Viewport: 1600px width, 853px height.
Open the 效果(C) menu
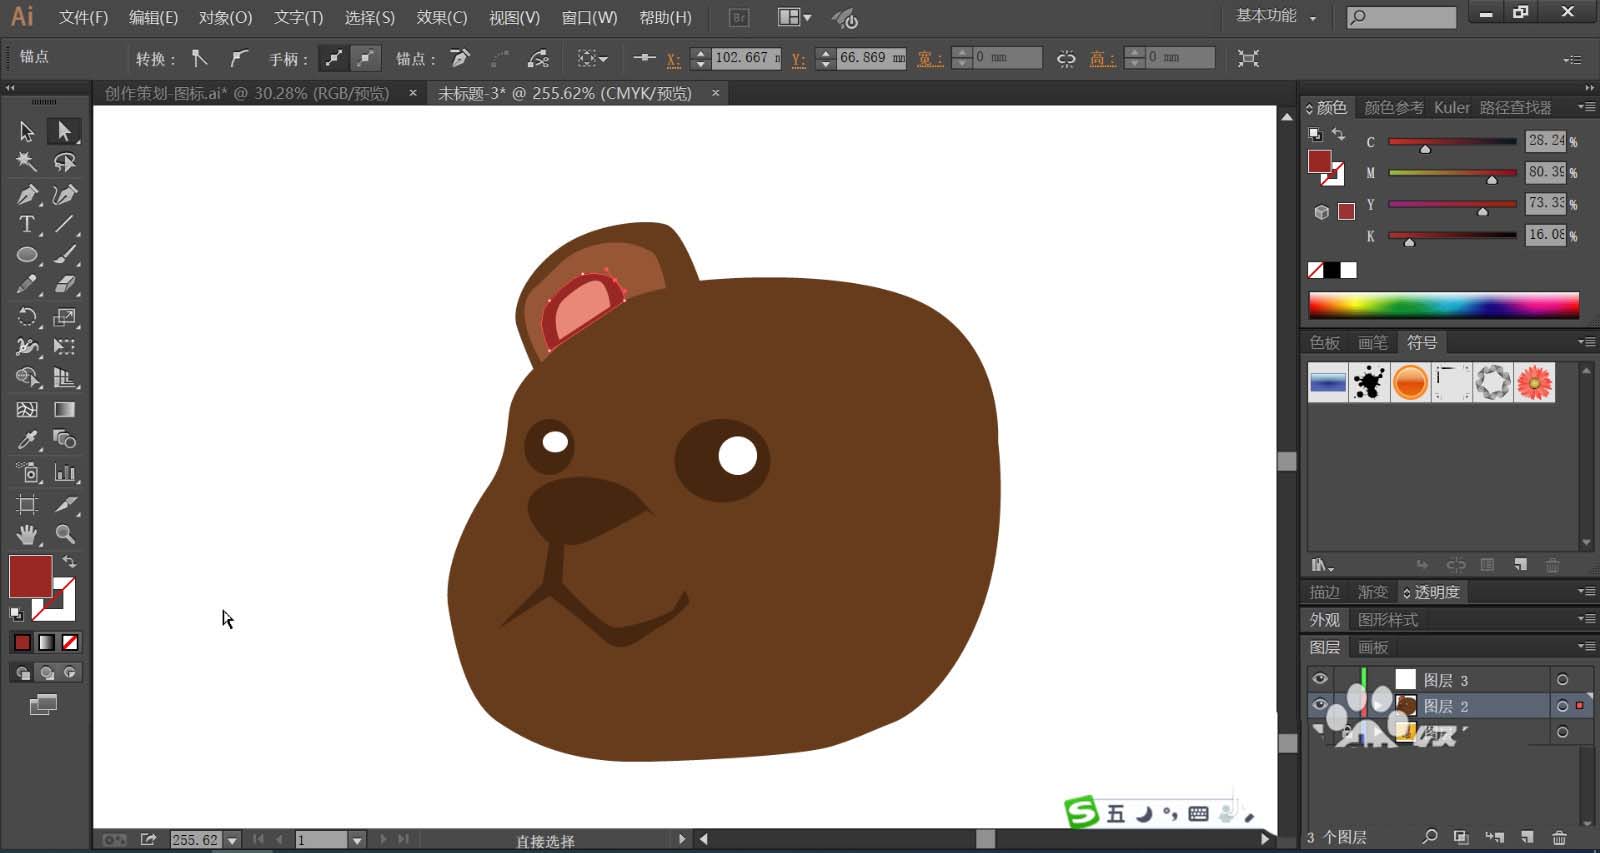point(441,18)
